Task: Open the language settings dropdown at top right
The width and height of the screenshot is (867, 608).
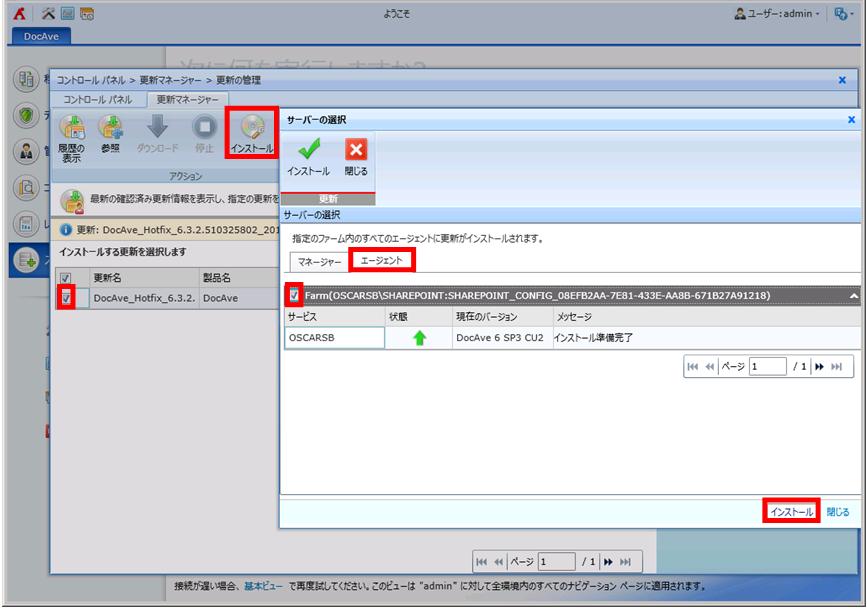Action: coord(844,14)
